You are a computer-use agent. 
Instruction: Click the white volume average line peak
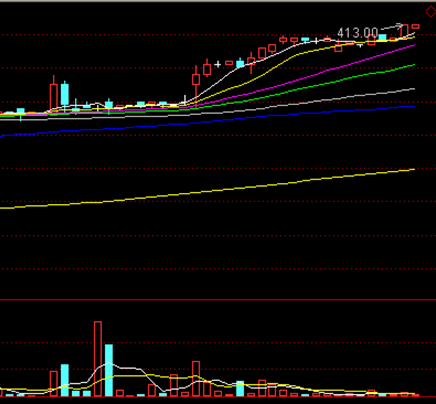pyautogui.click(x=108, y=363)
